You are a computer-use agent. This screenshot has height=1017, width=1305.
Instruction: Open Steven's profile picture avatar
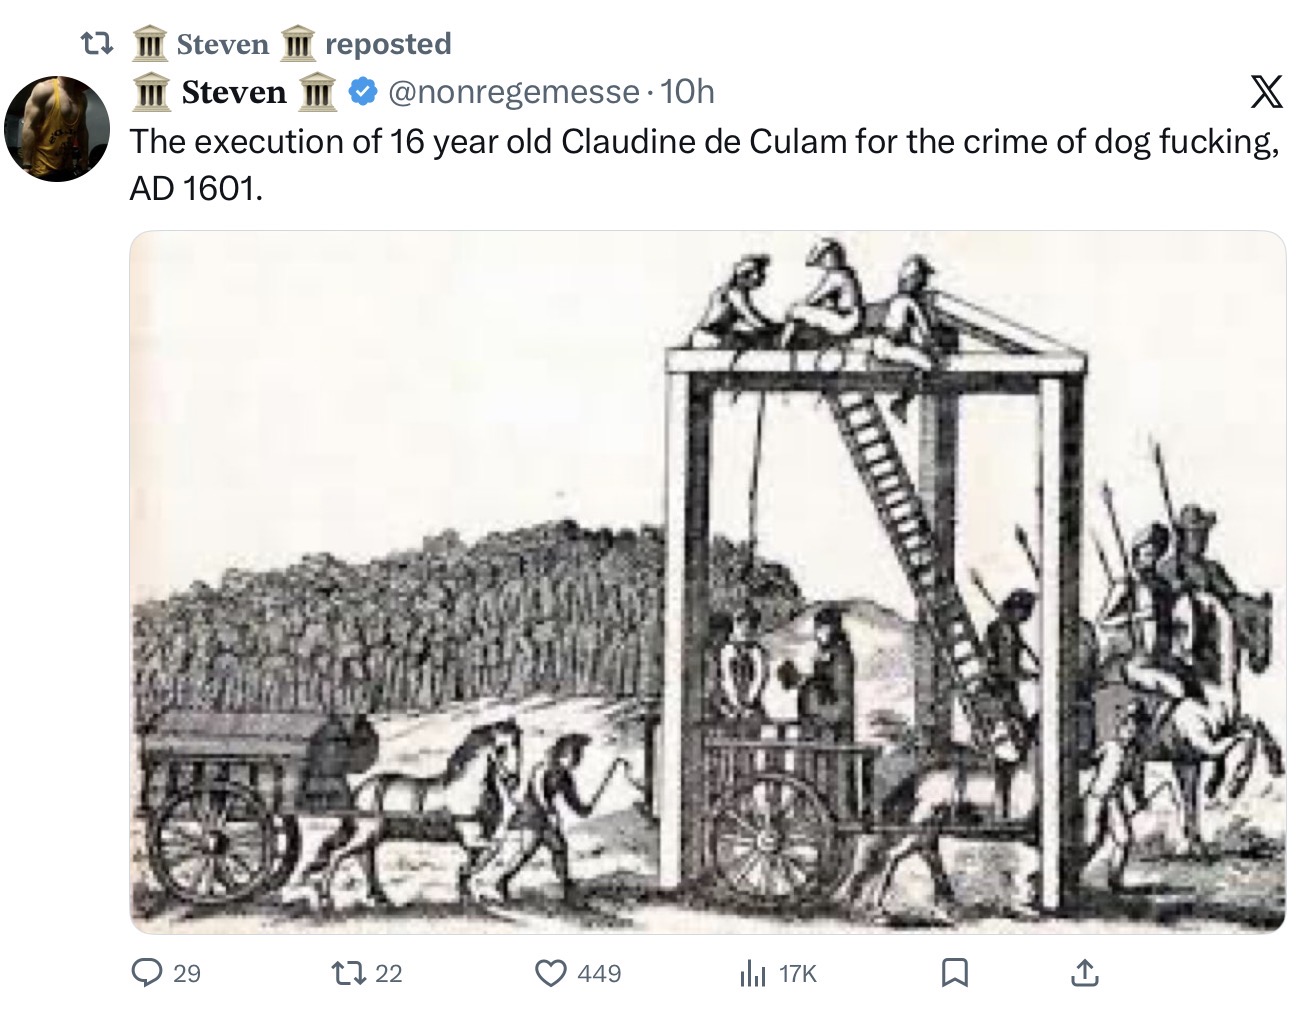click(57, 128)
